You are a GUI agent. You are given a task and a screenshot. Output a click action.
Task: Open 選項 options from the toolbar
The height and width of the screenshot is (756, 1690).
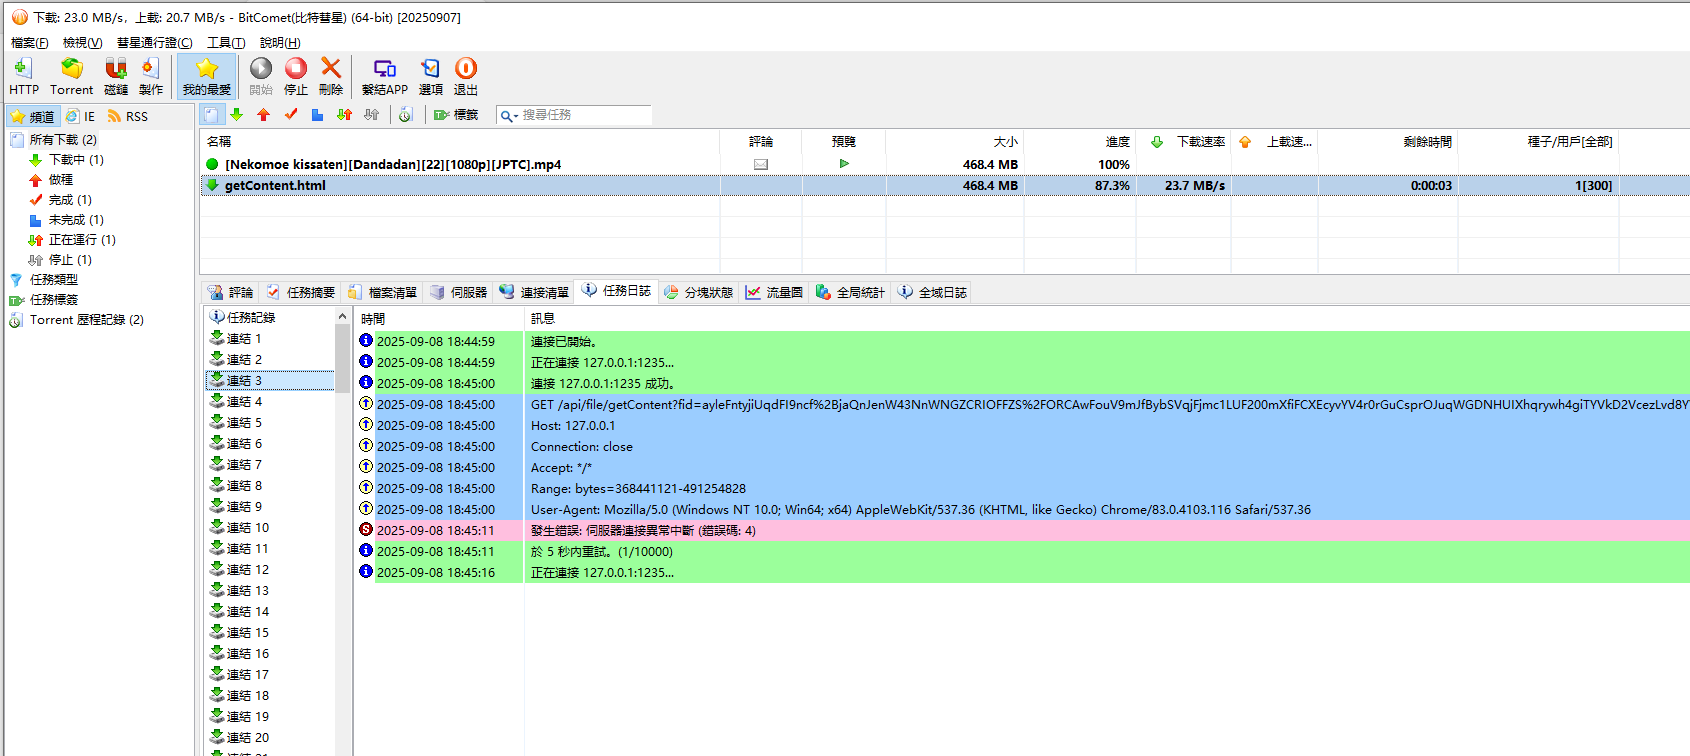(430, 75)
